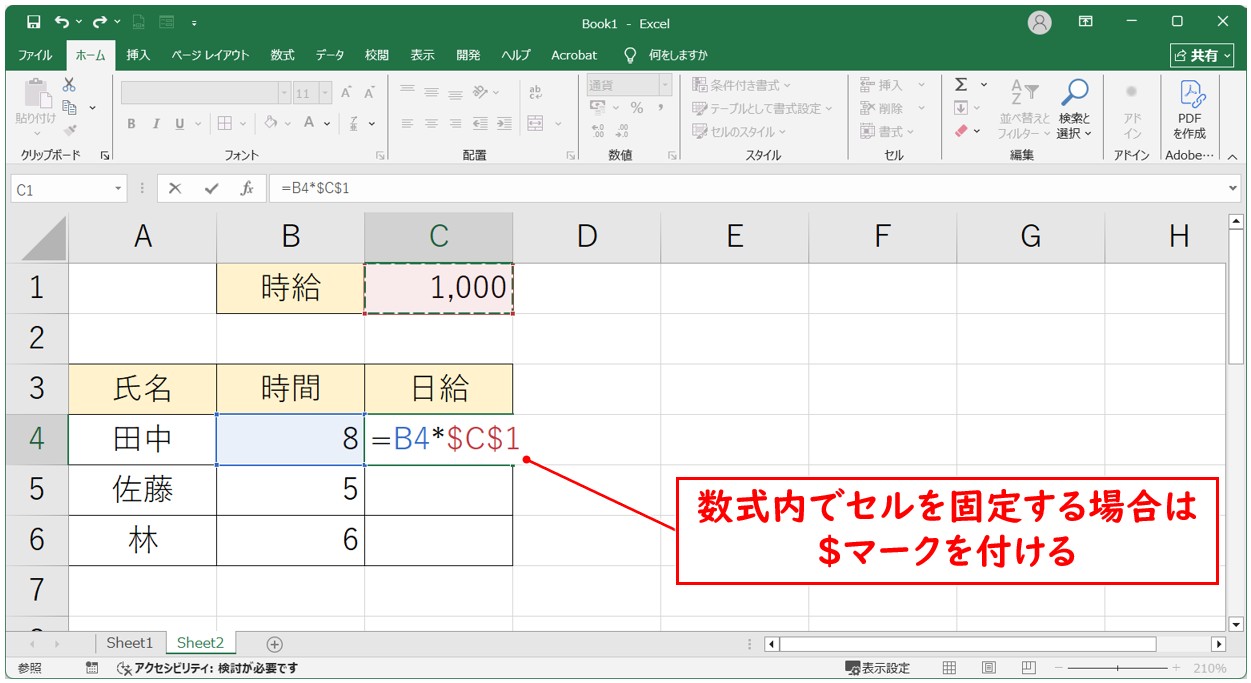Viewport: 1251px width, 683px height.
Task: Toggle Bold formatting
Action: tap(131, 123)
